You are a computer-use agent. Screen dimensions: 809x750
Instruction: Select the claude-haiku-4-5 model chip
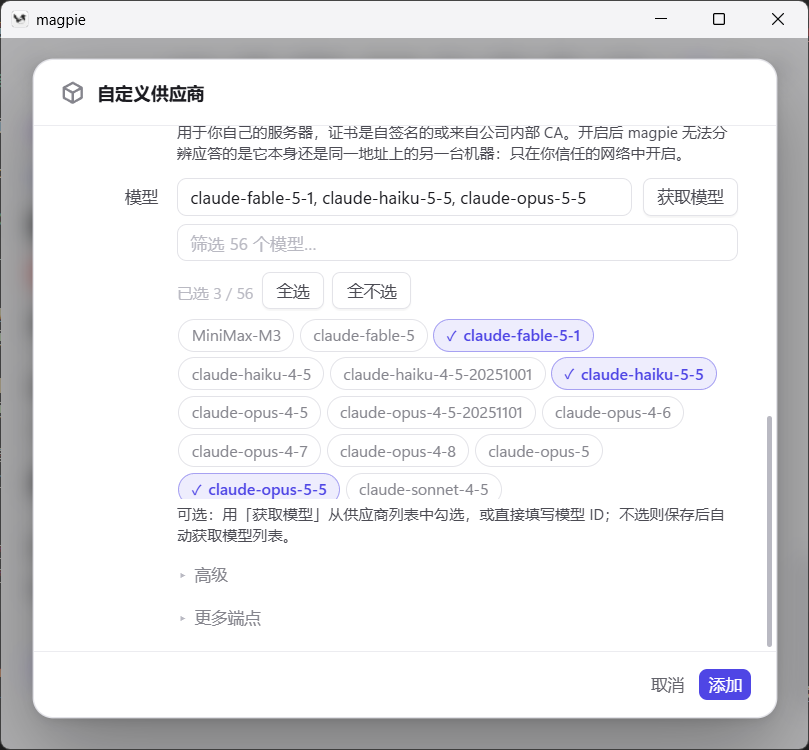click(251, 374)
